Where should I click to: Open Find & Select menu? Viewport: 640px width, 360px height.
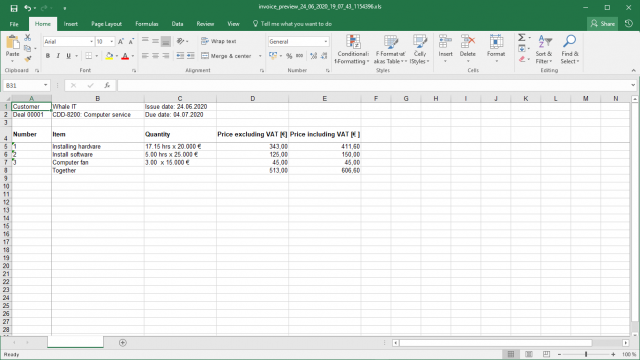570,49
